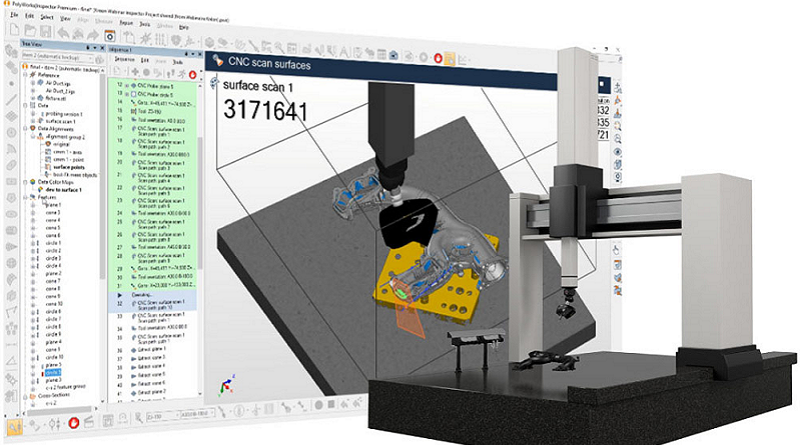Collapse the Data tree branch
800x445 pixels.
[x=25, y=105]
